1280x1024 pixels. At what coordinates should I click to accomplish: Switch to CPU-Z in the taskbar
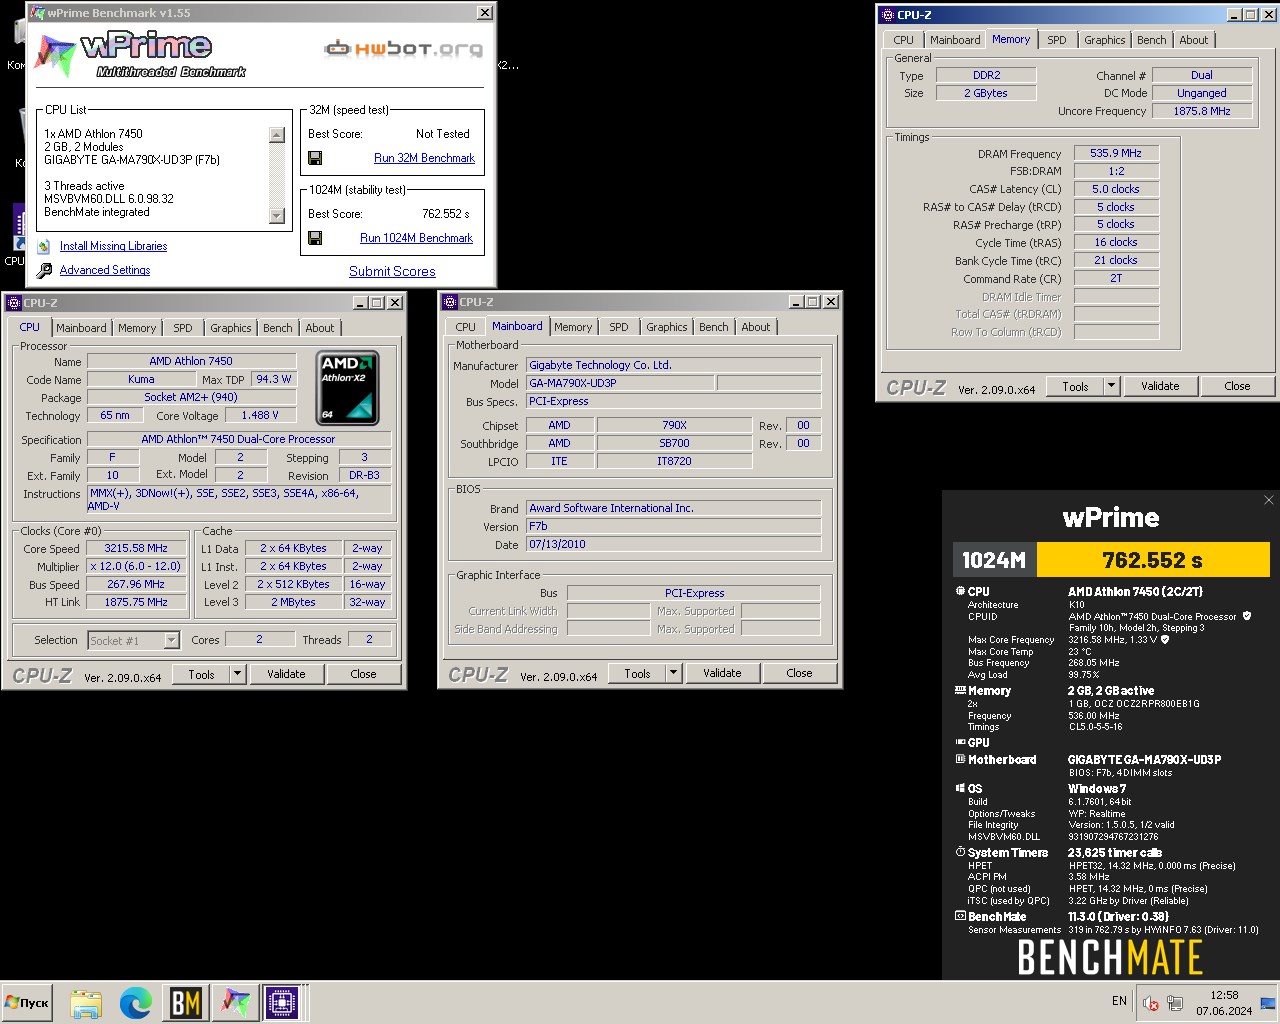283,1002
